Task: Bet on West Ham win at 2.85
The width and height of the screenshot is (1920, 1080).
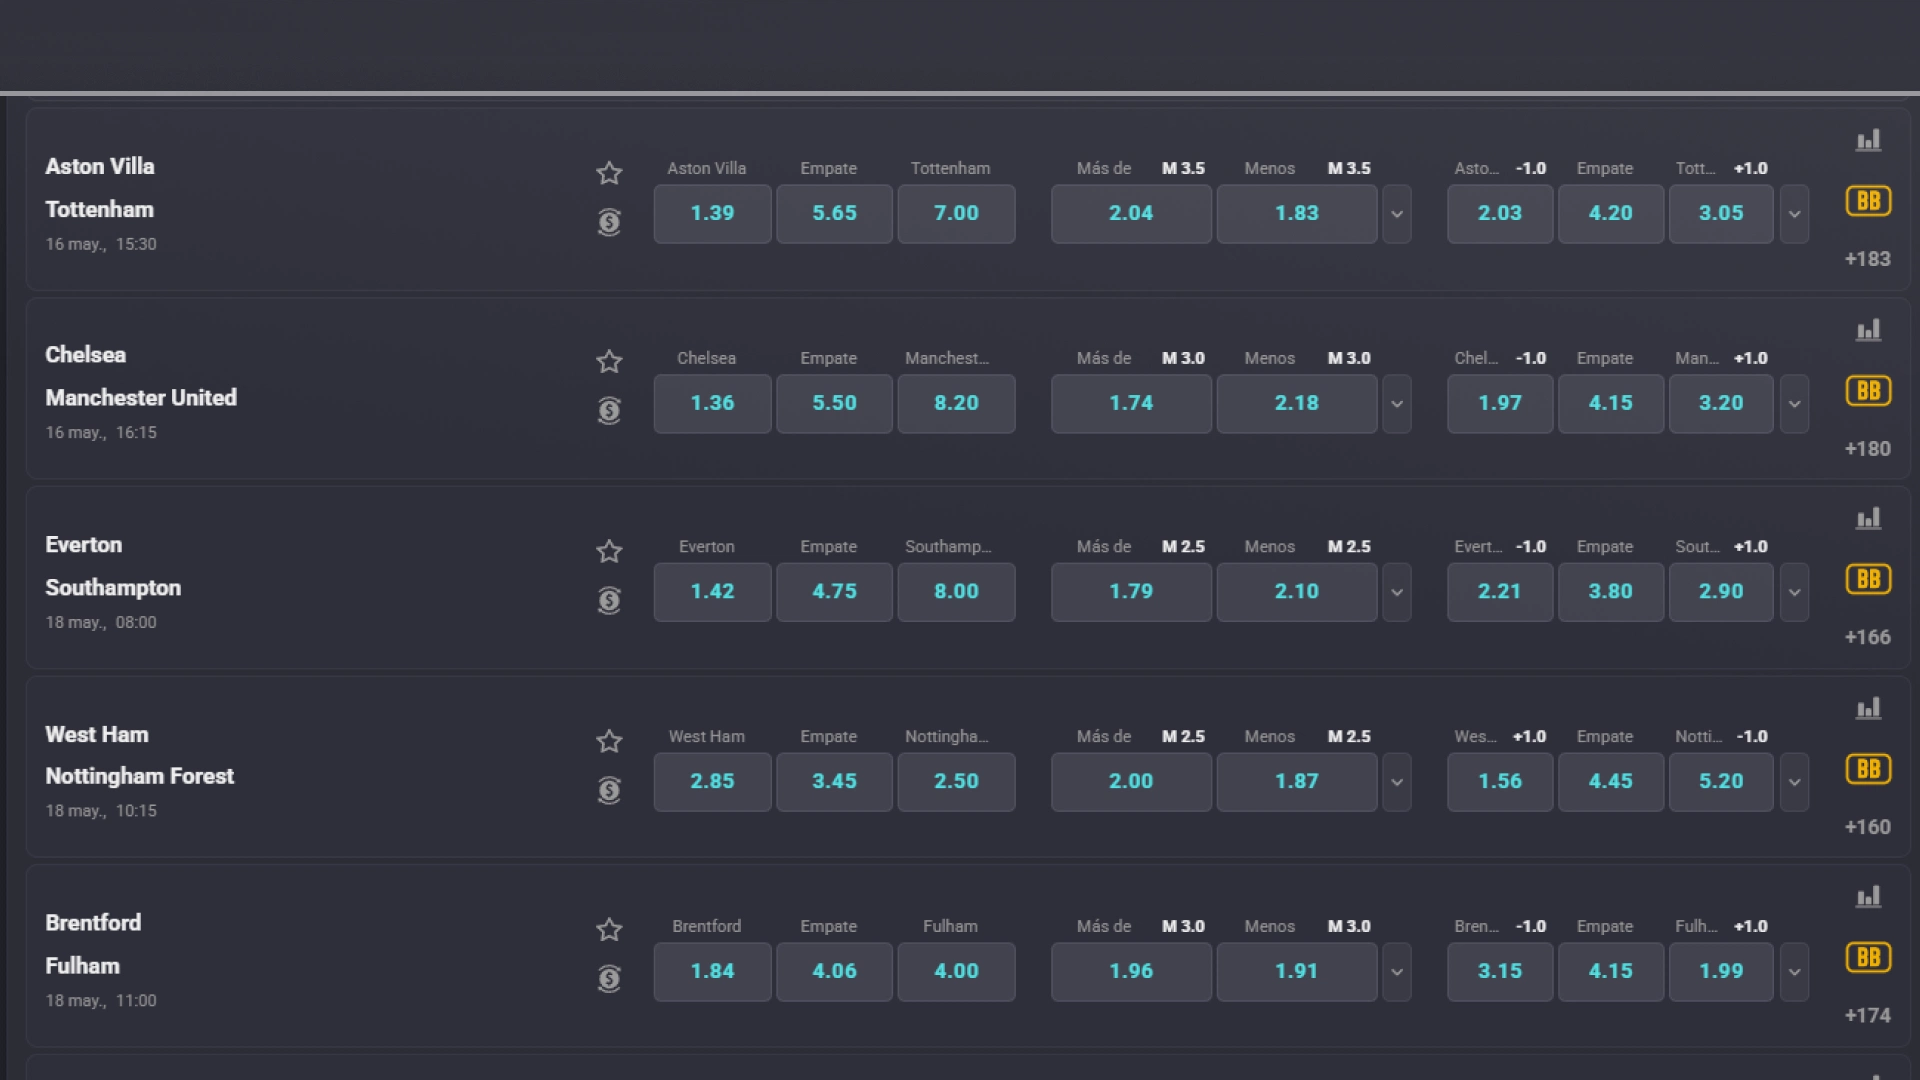Action: click(x=712, y=782)
